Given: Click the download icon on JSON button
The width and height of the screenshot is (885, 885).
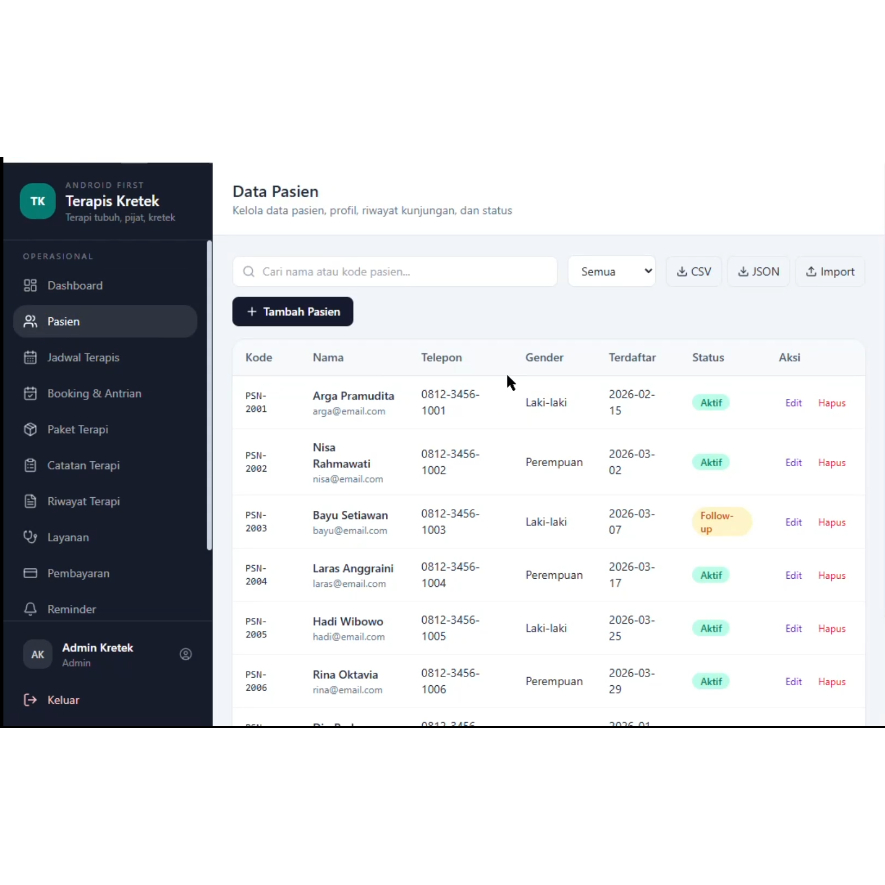Looking at the screenshot, I should point(743,271).
